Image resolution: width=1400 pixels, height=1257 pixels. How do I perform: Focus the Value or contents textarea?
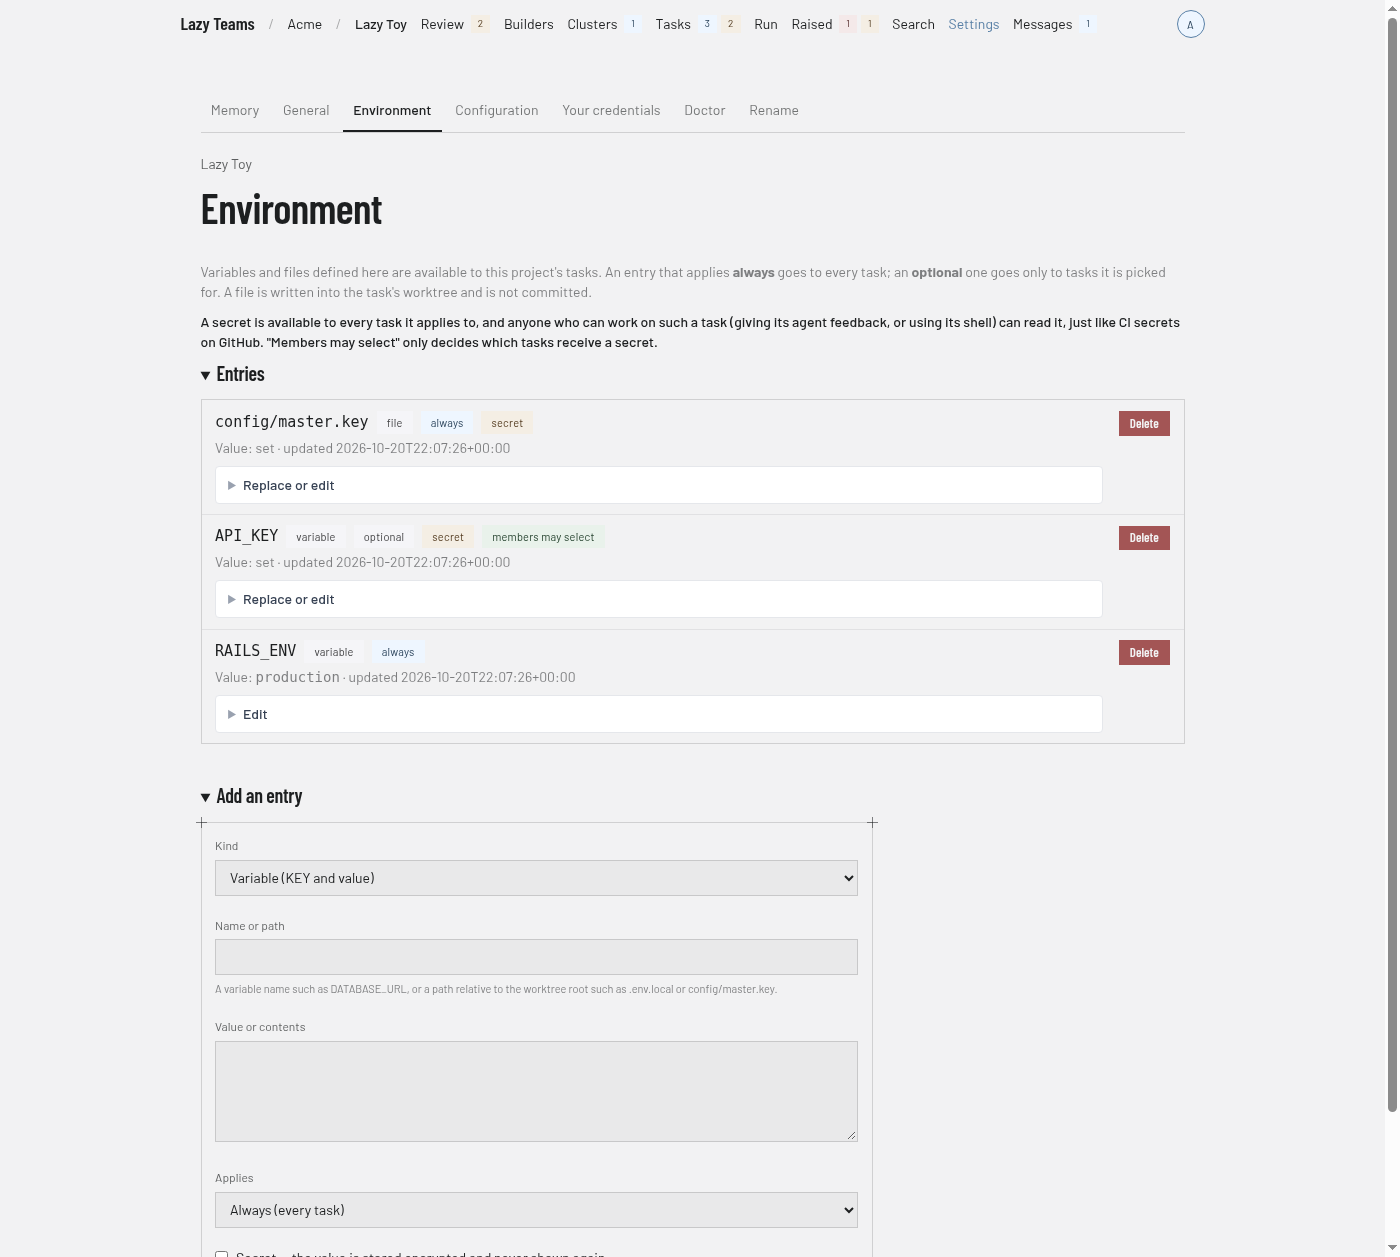[x=536, y=1091]
